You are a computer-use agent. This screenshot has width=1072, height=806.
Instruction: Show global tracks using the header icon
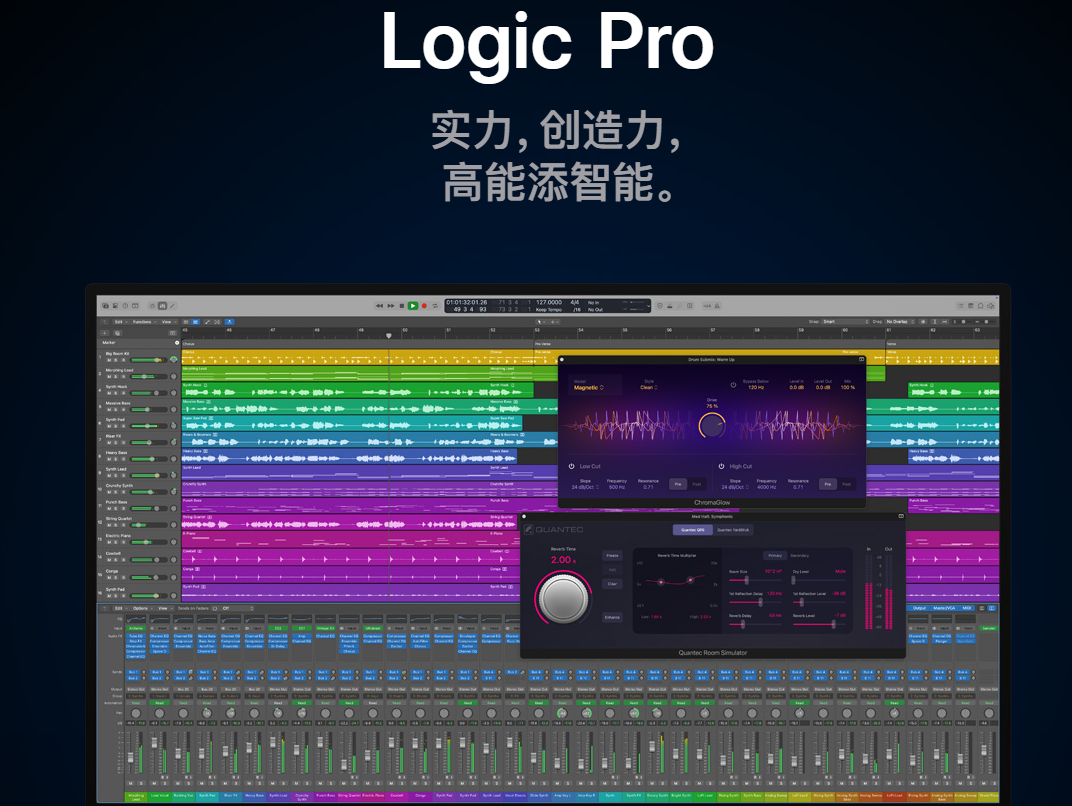tap(173, 333)
